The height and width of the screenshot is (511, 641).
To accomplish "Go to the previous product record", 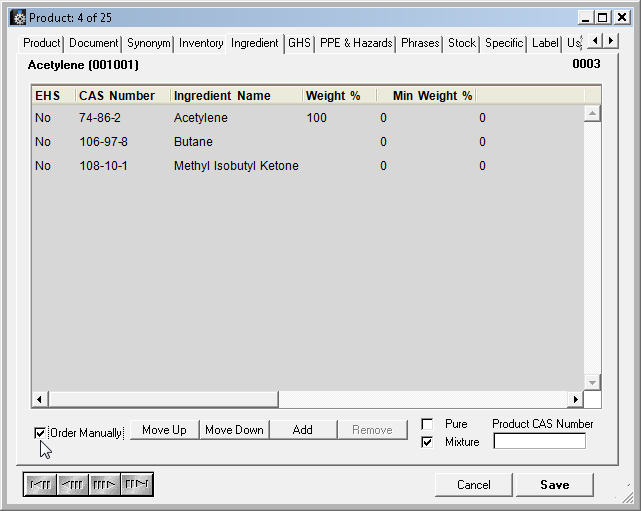I will click(72, 485).
